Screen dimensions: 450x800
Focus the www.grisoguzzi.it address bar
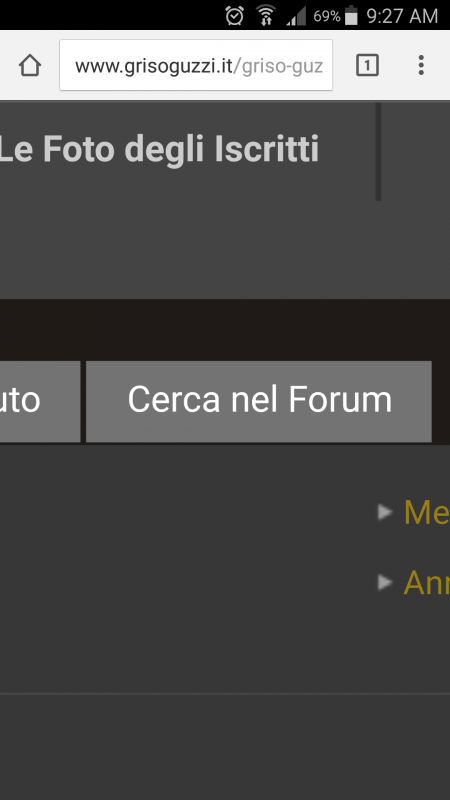(196, 65)
